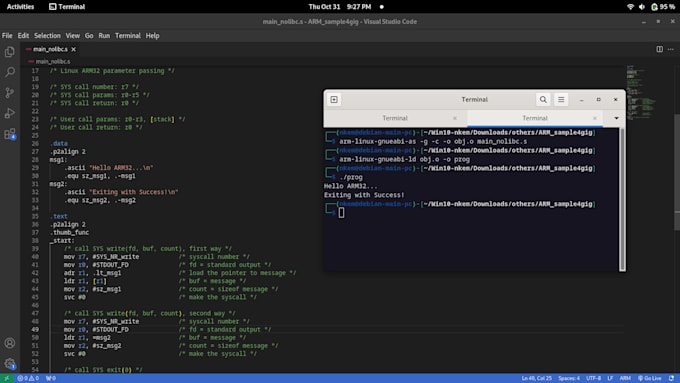The image size is (680, 383).
Task: Click the main_nolibc.s breadcrumb
Action: [52, 62]
